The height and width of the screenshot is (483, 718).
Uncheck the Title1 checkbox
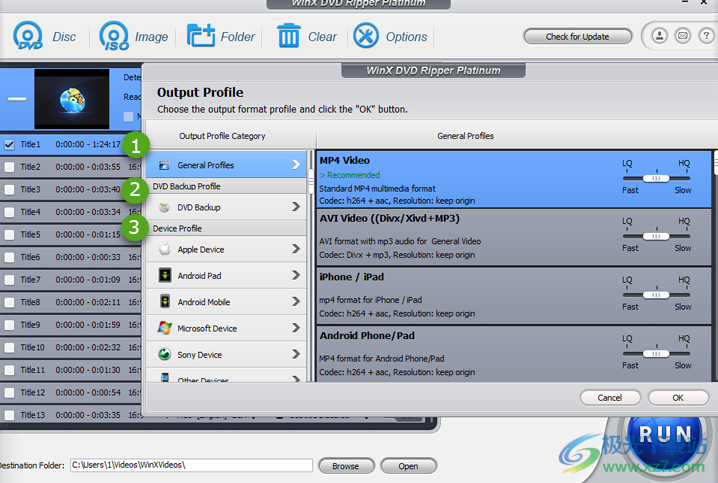(x=9, y=145)
